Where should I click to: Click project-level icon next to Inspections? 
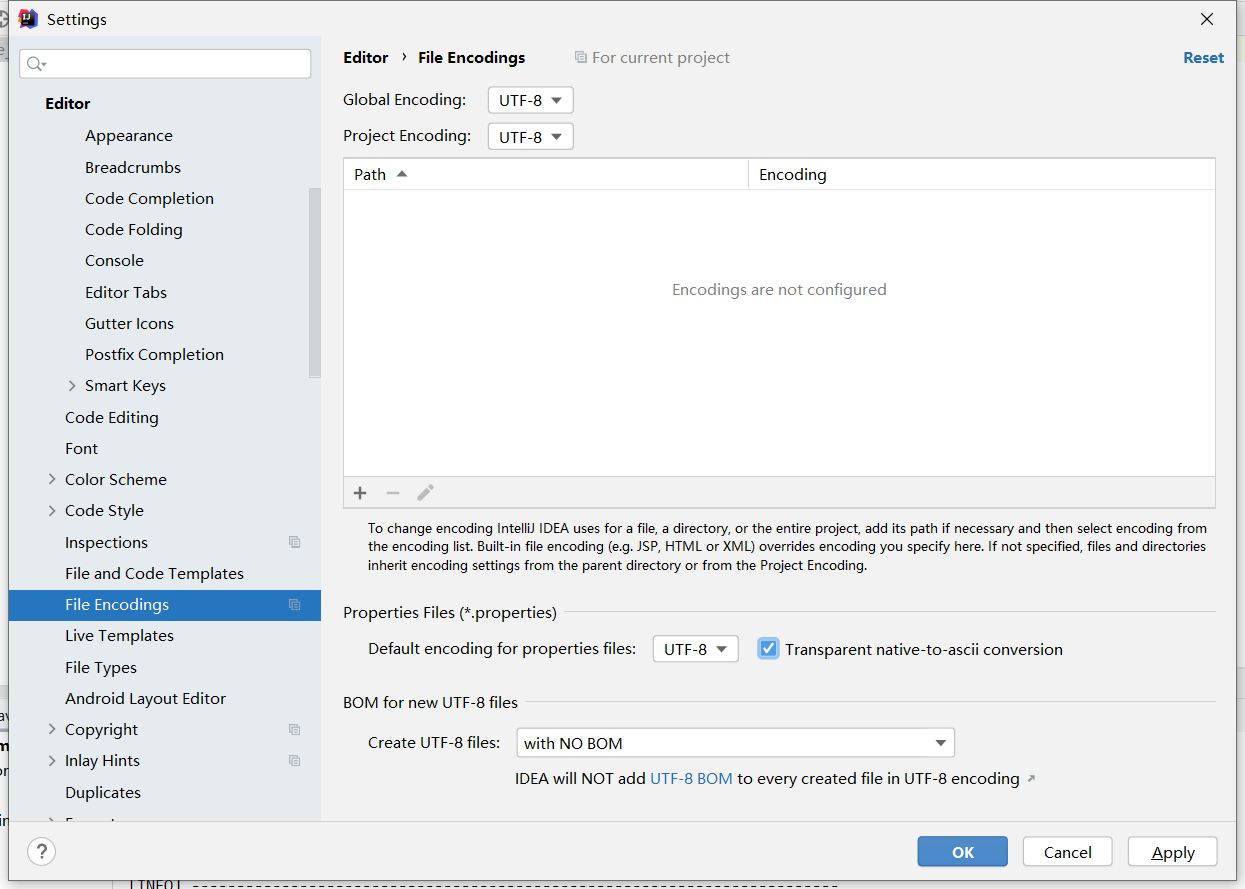pos(294,542)
